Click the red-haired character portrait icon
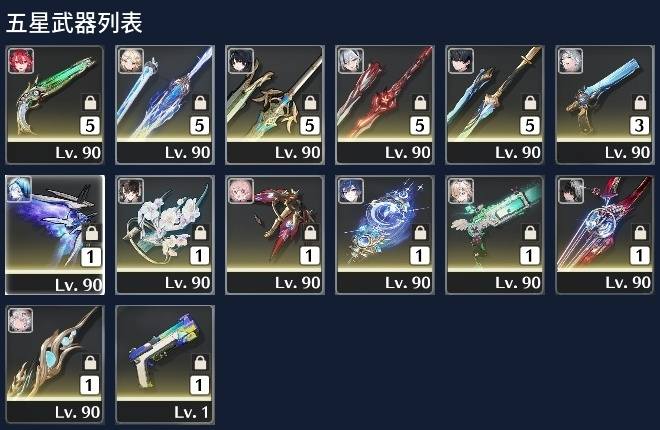 coord(21,61)
